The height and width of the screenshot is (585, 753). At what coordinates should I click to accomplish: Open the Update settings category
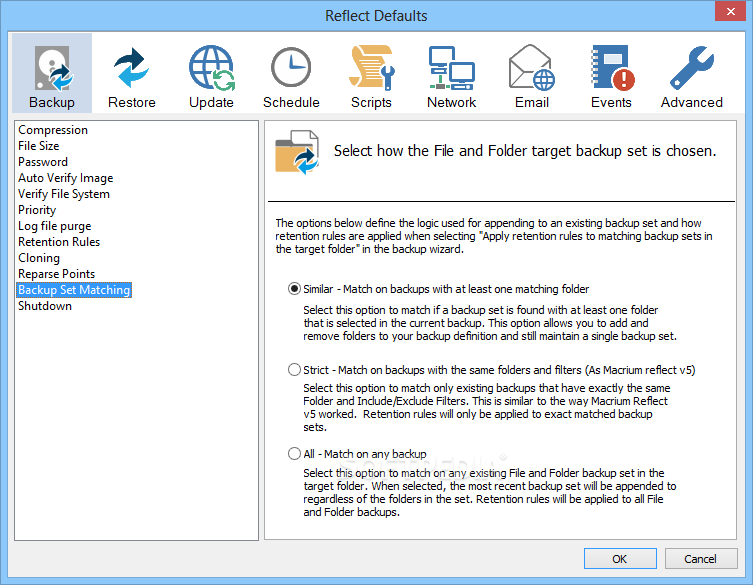pyautogui.click(x=211, y=73)
